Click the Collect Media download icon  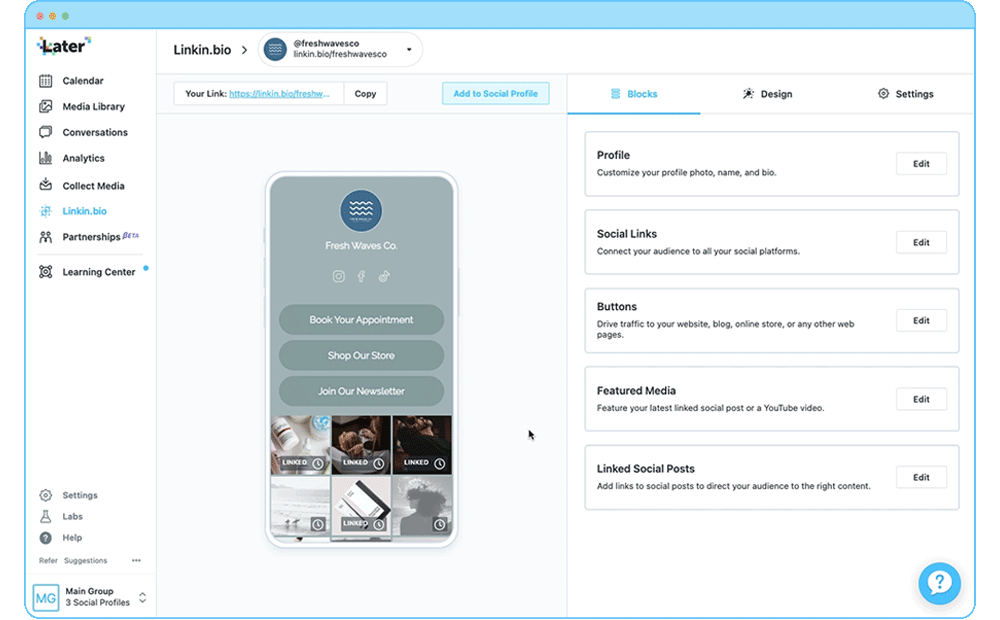click(x=45, y=185)
